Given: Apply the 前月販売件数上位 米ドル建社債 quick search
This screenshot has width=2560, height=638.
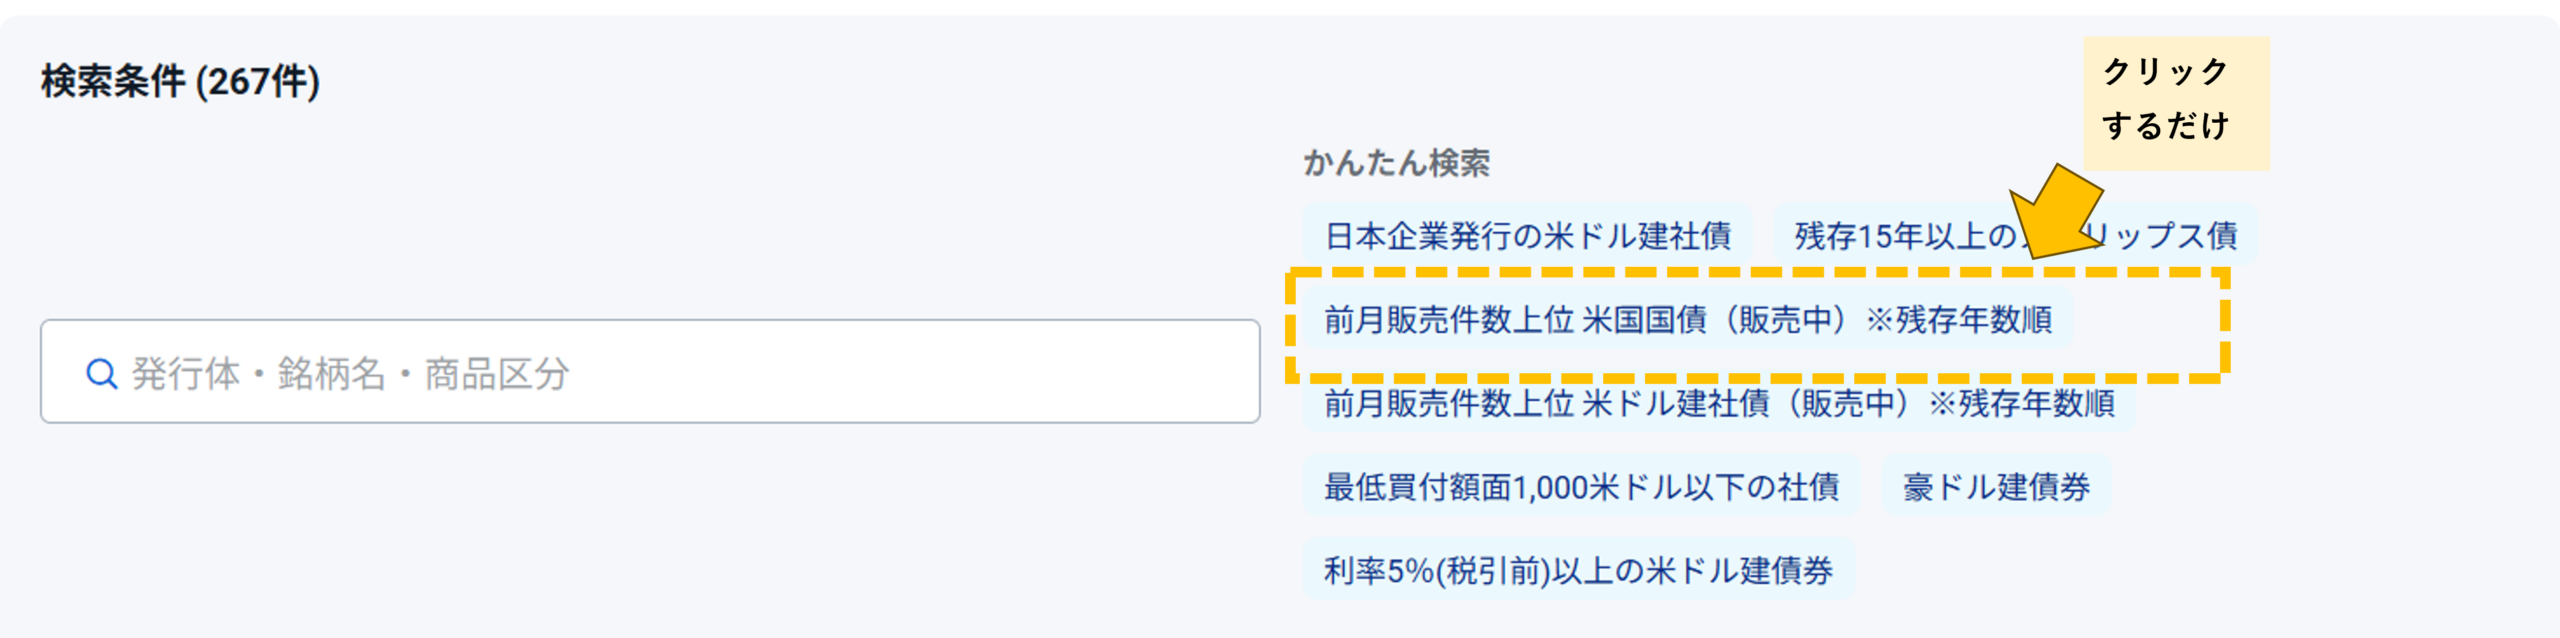Looking at the screenshot, I should coord(1719,403).
